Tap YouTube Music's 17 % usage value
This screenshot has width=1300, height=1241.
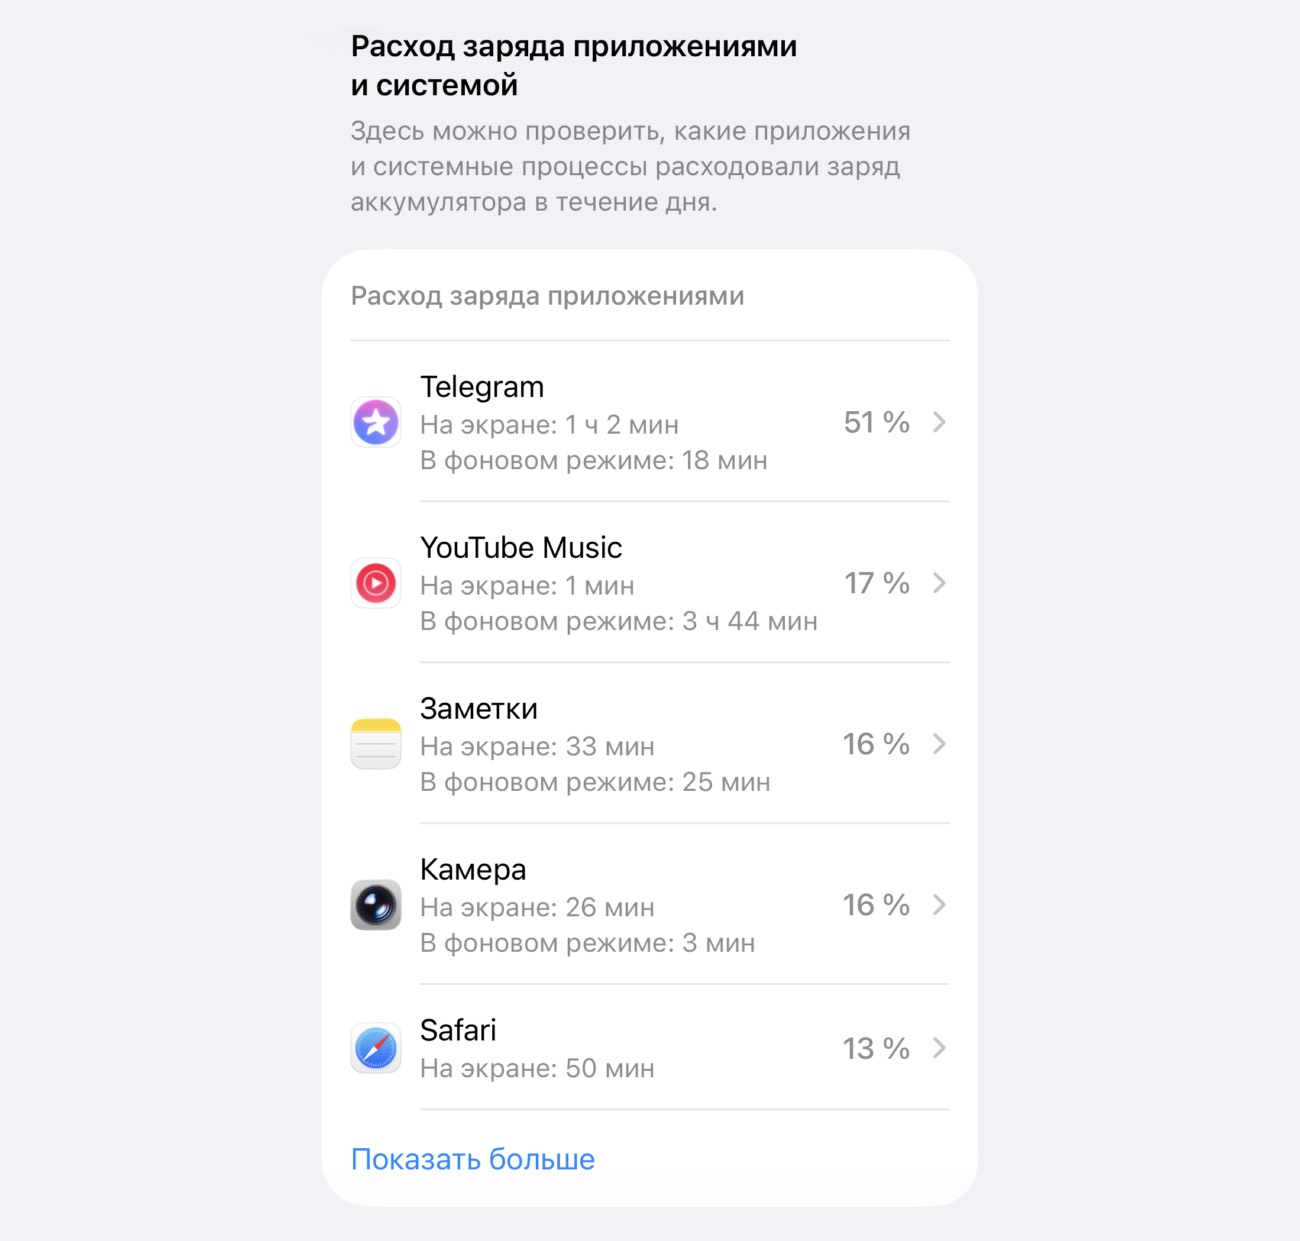876,583
